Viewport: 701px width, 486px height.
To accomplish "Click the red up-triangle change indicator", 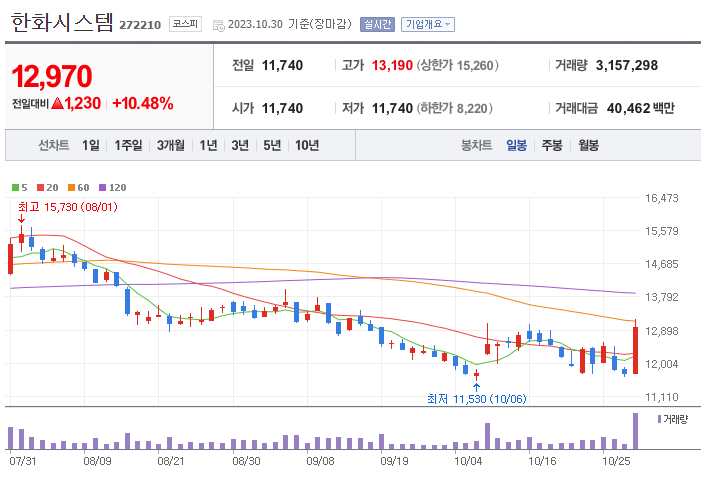I will pos(58,104).
